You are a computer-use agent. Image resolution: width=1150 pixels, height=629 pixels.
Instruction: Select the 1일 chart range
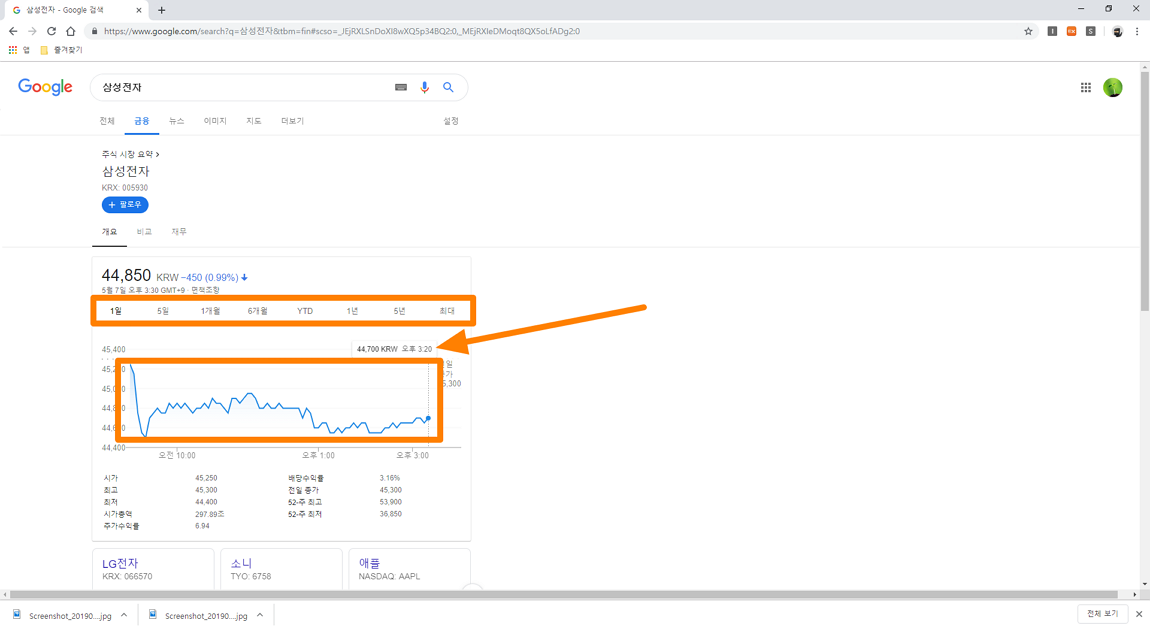116,311
